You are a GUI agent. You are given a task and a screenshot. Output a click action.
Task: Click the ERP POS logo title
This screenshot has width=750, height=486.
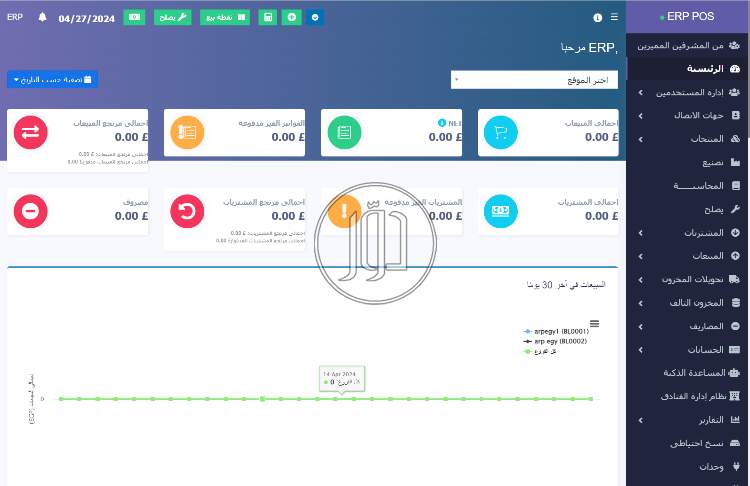tap(688, 17)
